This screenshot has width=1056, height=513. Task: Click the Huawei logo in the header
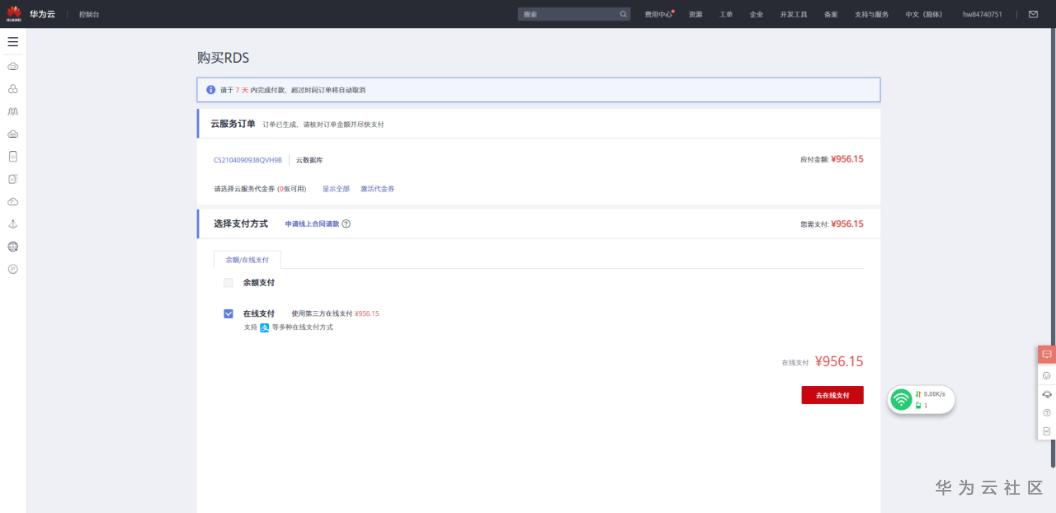click(x=14, y=12)
